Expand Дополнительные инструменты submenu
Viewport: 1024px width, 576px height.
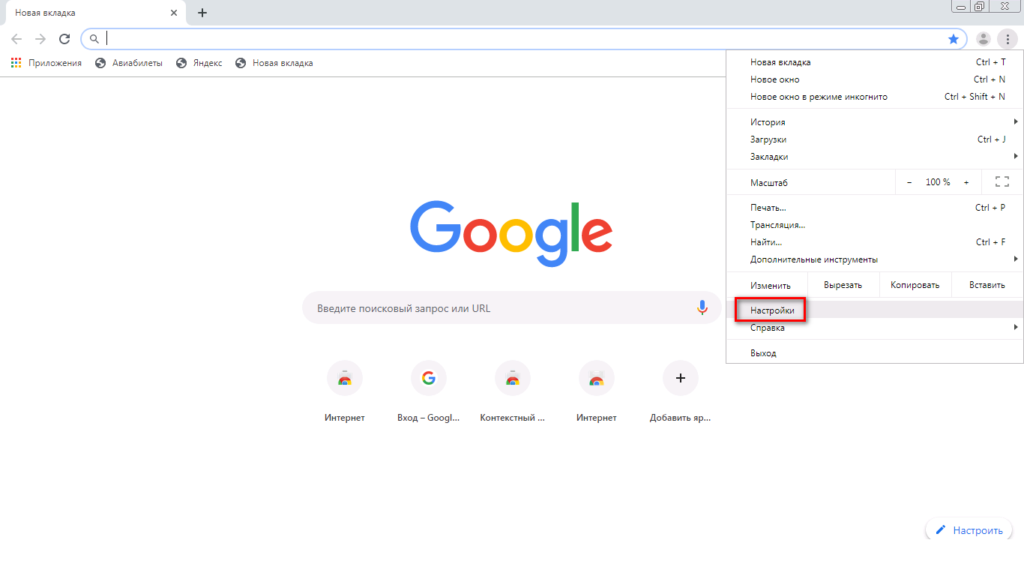coord(875,259)
